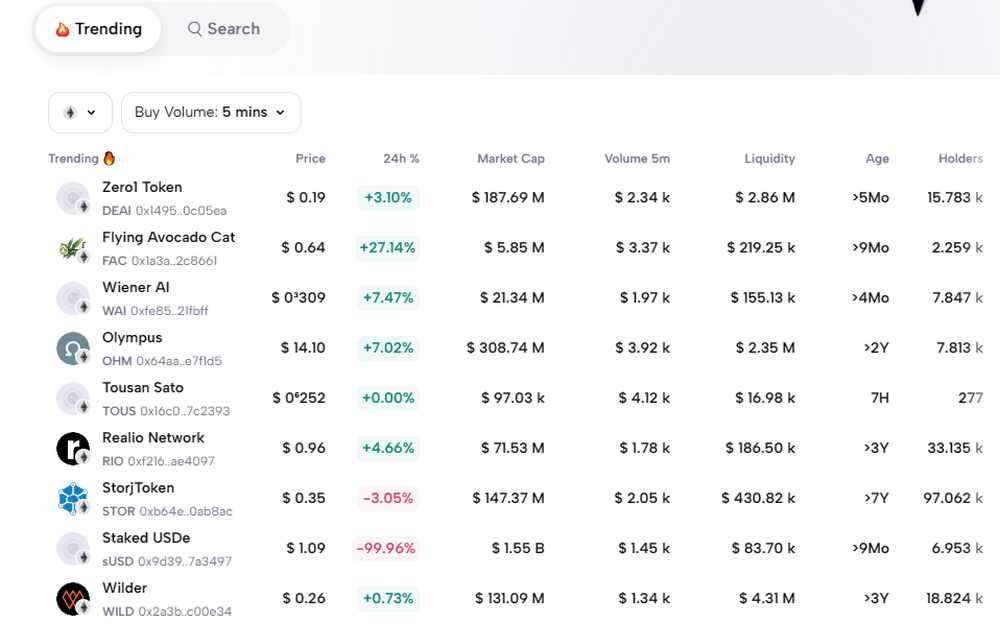Click the +3.10% change badge
This screenshot has height=625, width=1000.
coord(388,198)
